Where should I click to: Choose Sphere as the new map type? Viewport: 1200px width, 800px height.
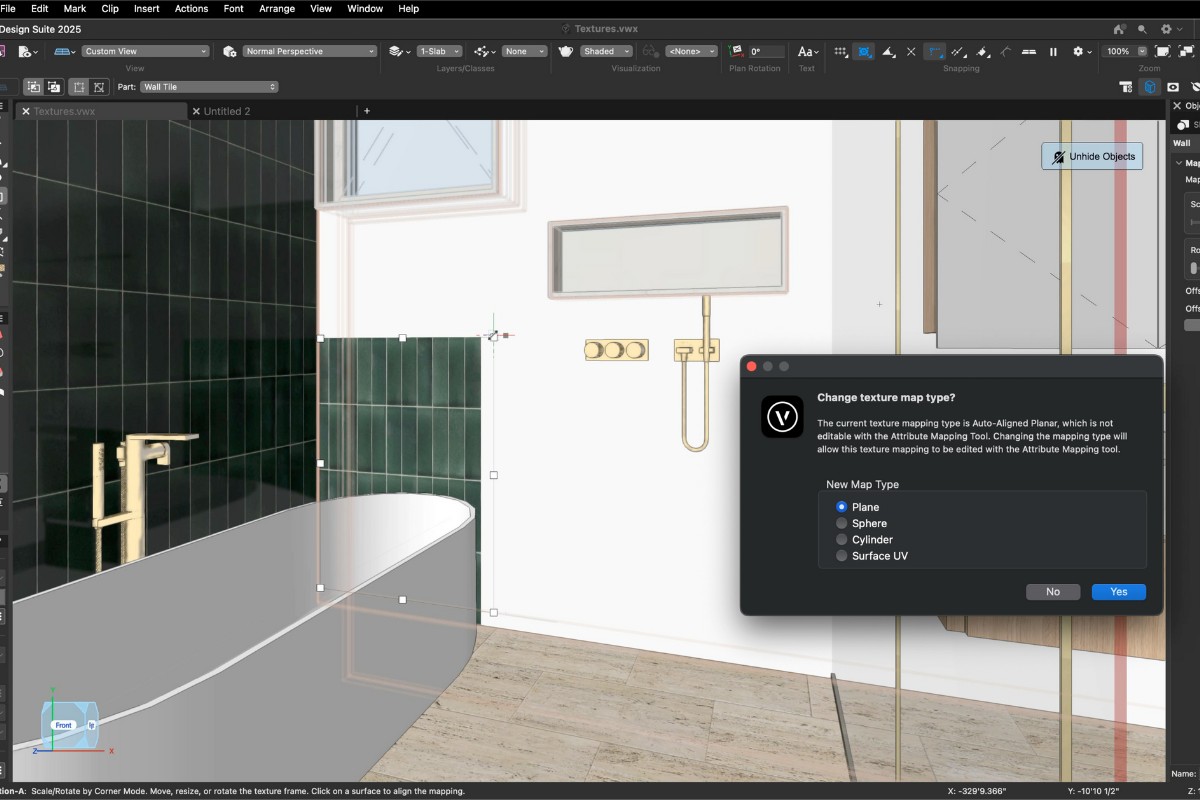coord(841,523)
